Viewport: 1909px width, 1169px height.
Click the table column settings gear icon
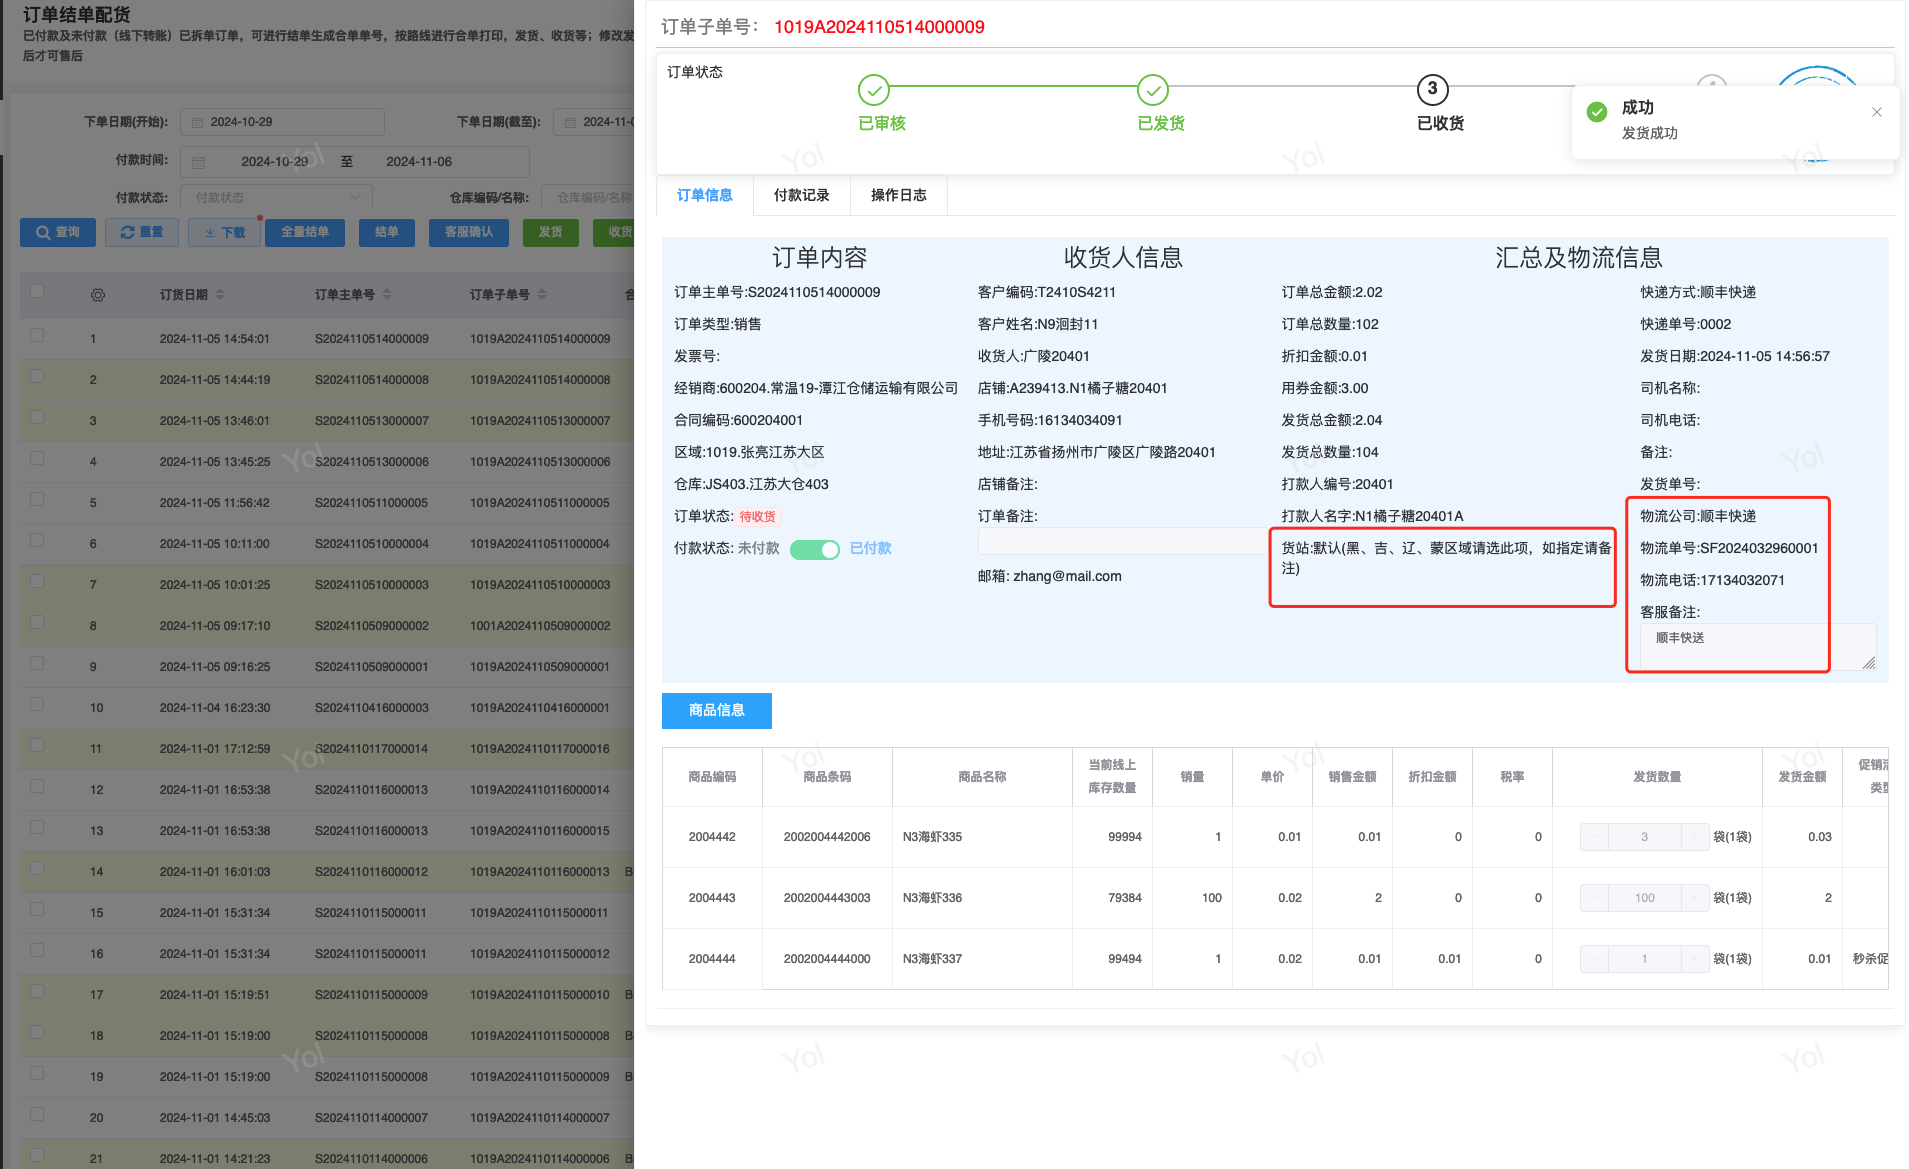coord(97,295)
